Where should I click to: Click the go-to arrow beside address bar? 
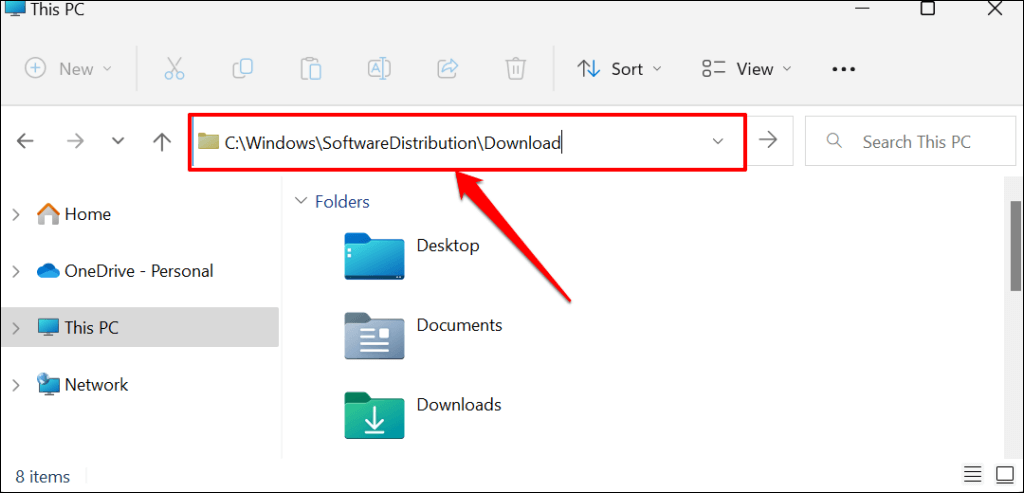point(769,140)
